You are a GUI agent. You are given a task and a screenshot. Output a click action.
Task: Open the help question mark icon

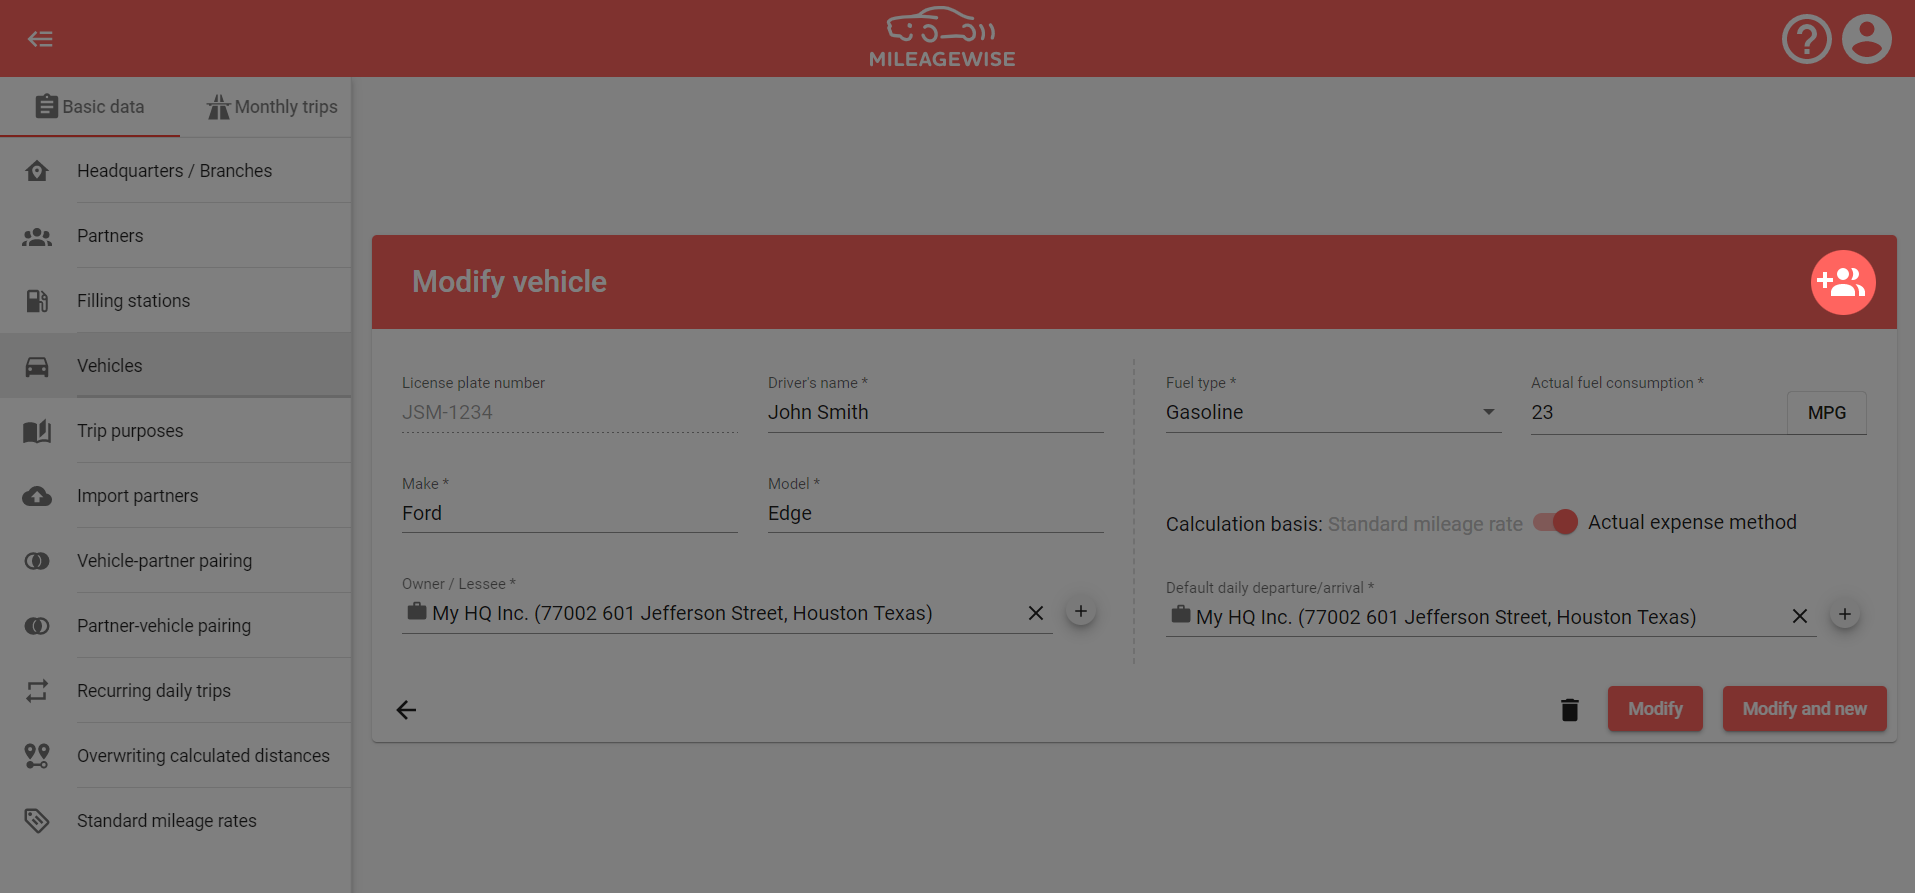(x=1806, y=39)
